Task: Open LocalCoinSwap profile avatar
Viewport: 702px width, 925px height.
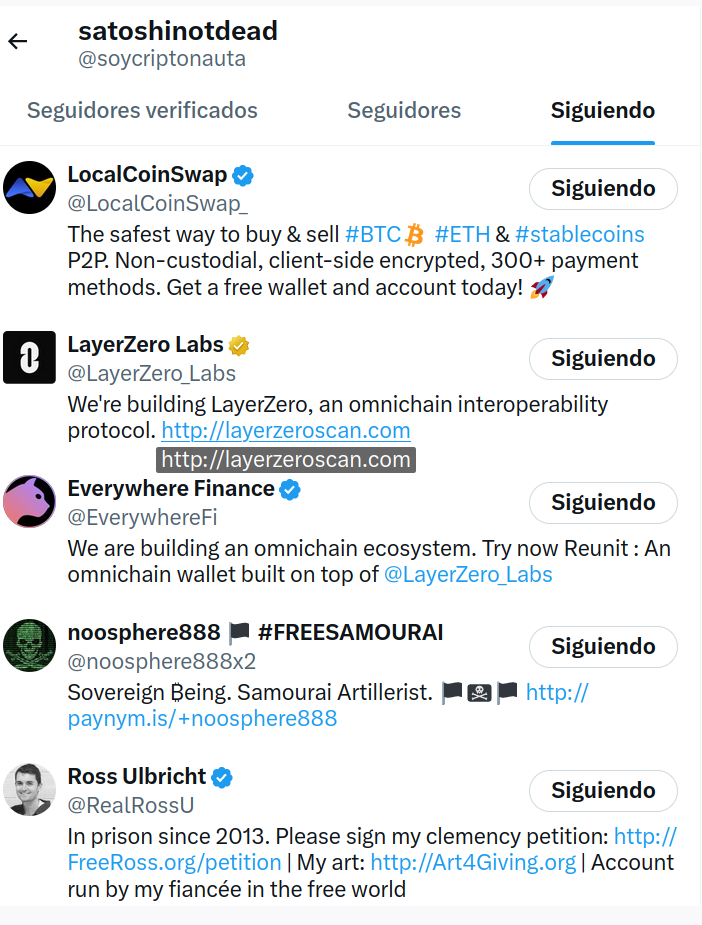Action: coord(30,187)
